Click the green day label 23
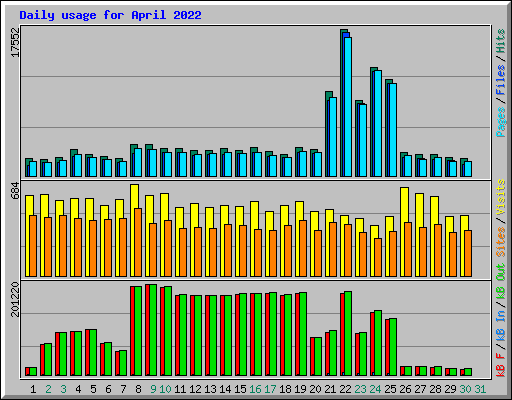 pos(360,389)
